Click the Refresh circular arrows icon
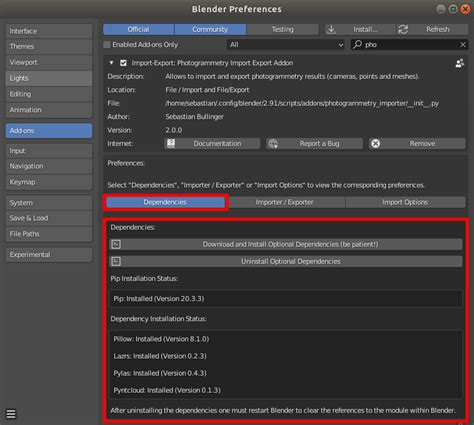474x425 pixels. point(403,29)
